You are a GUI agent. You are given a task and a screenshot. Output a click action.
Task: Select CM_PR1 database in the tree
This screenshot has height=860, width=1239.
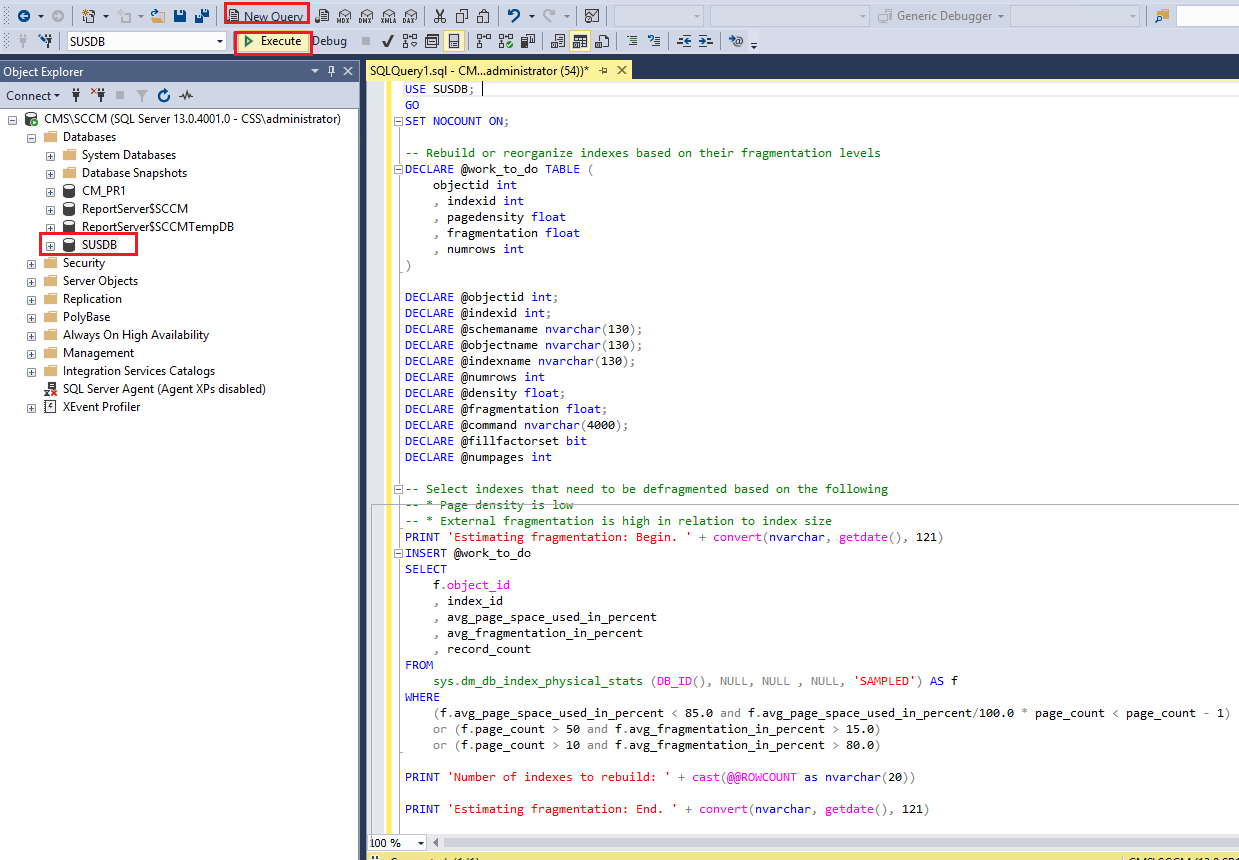tap(104, 191)
